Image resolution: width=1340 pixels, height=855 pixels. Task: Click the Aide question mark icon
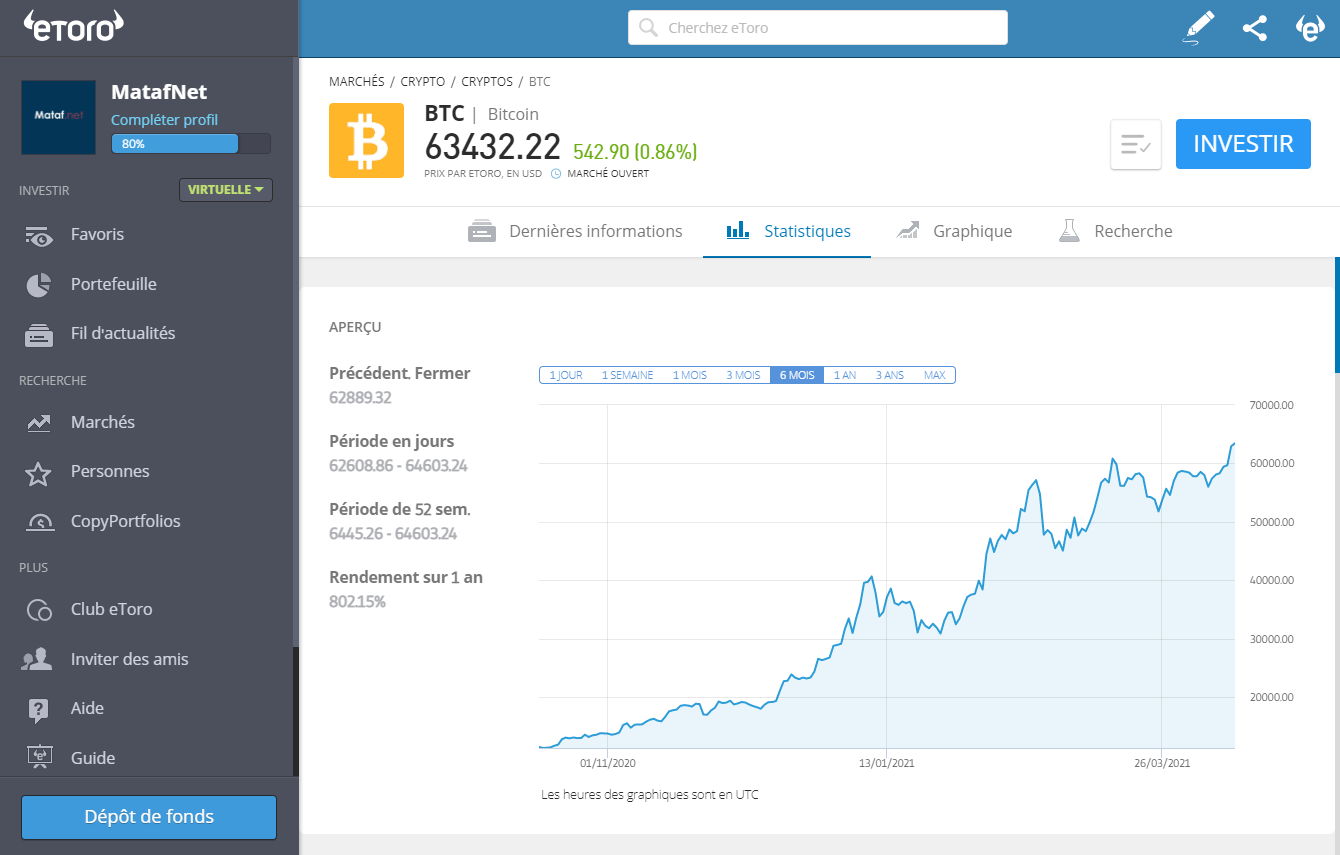pyautogui.click(x=38, y=710)
